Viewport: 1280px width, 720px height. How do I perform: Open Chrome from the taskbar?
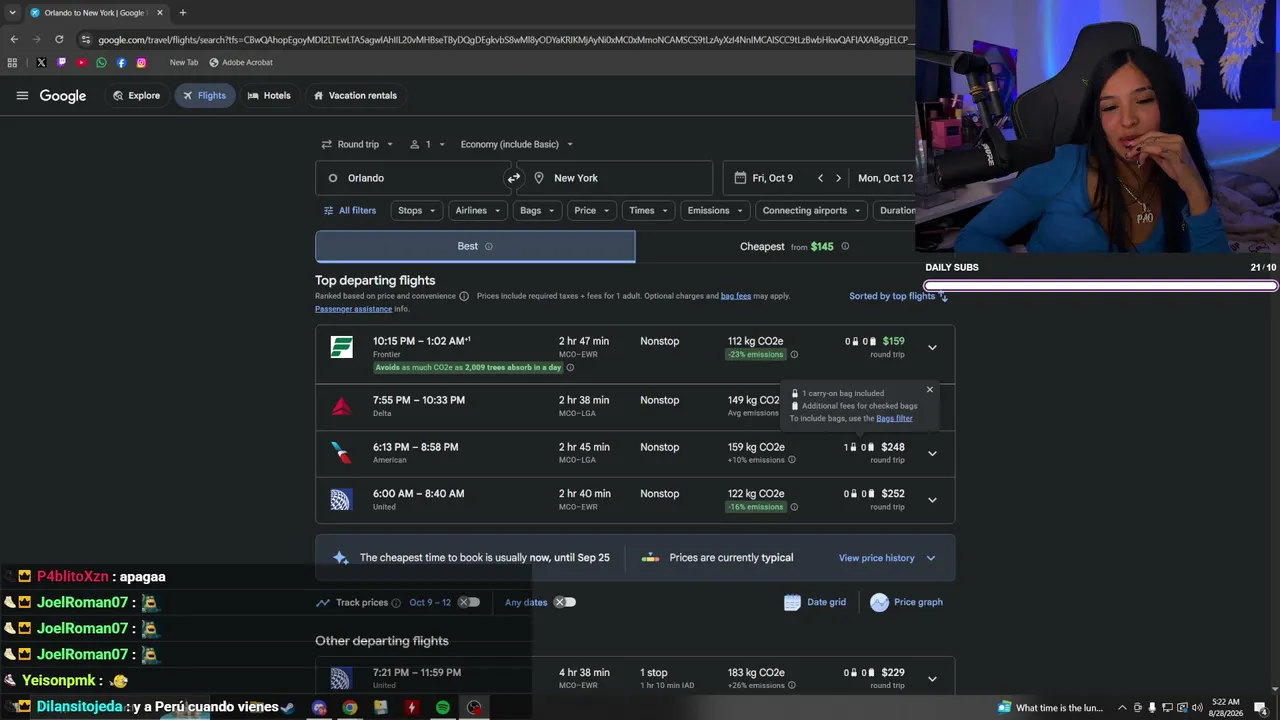coord(349,708)
